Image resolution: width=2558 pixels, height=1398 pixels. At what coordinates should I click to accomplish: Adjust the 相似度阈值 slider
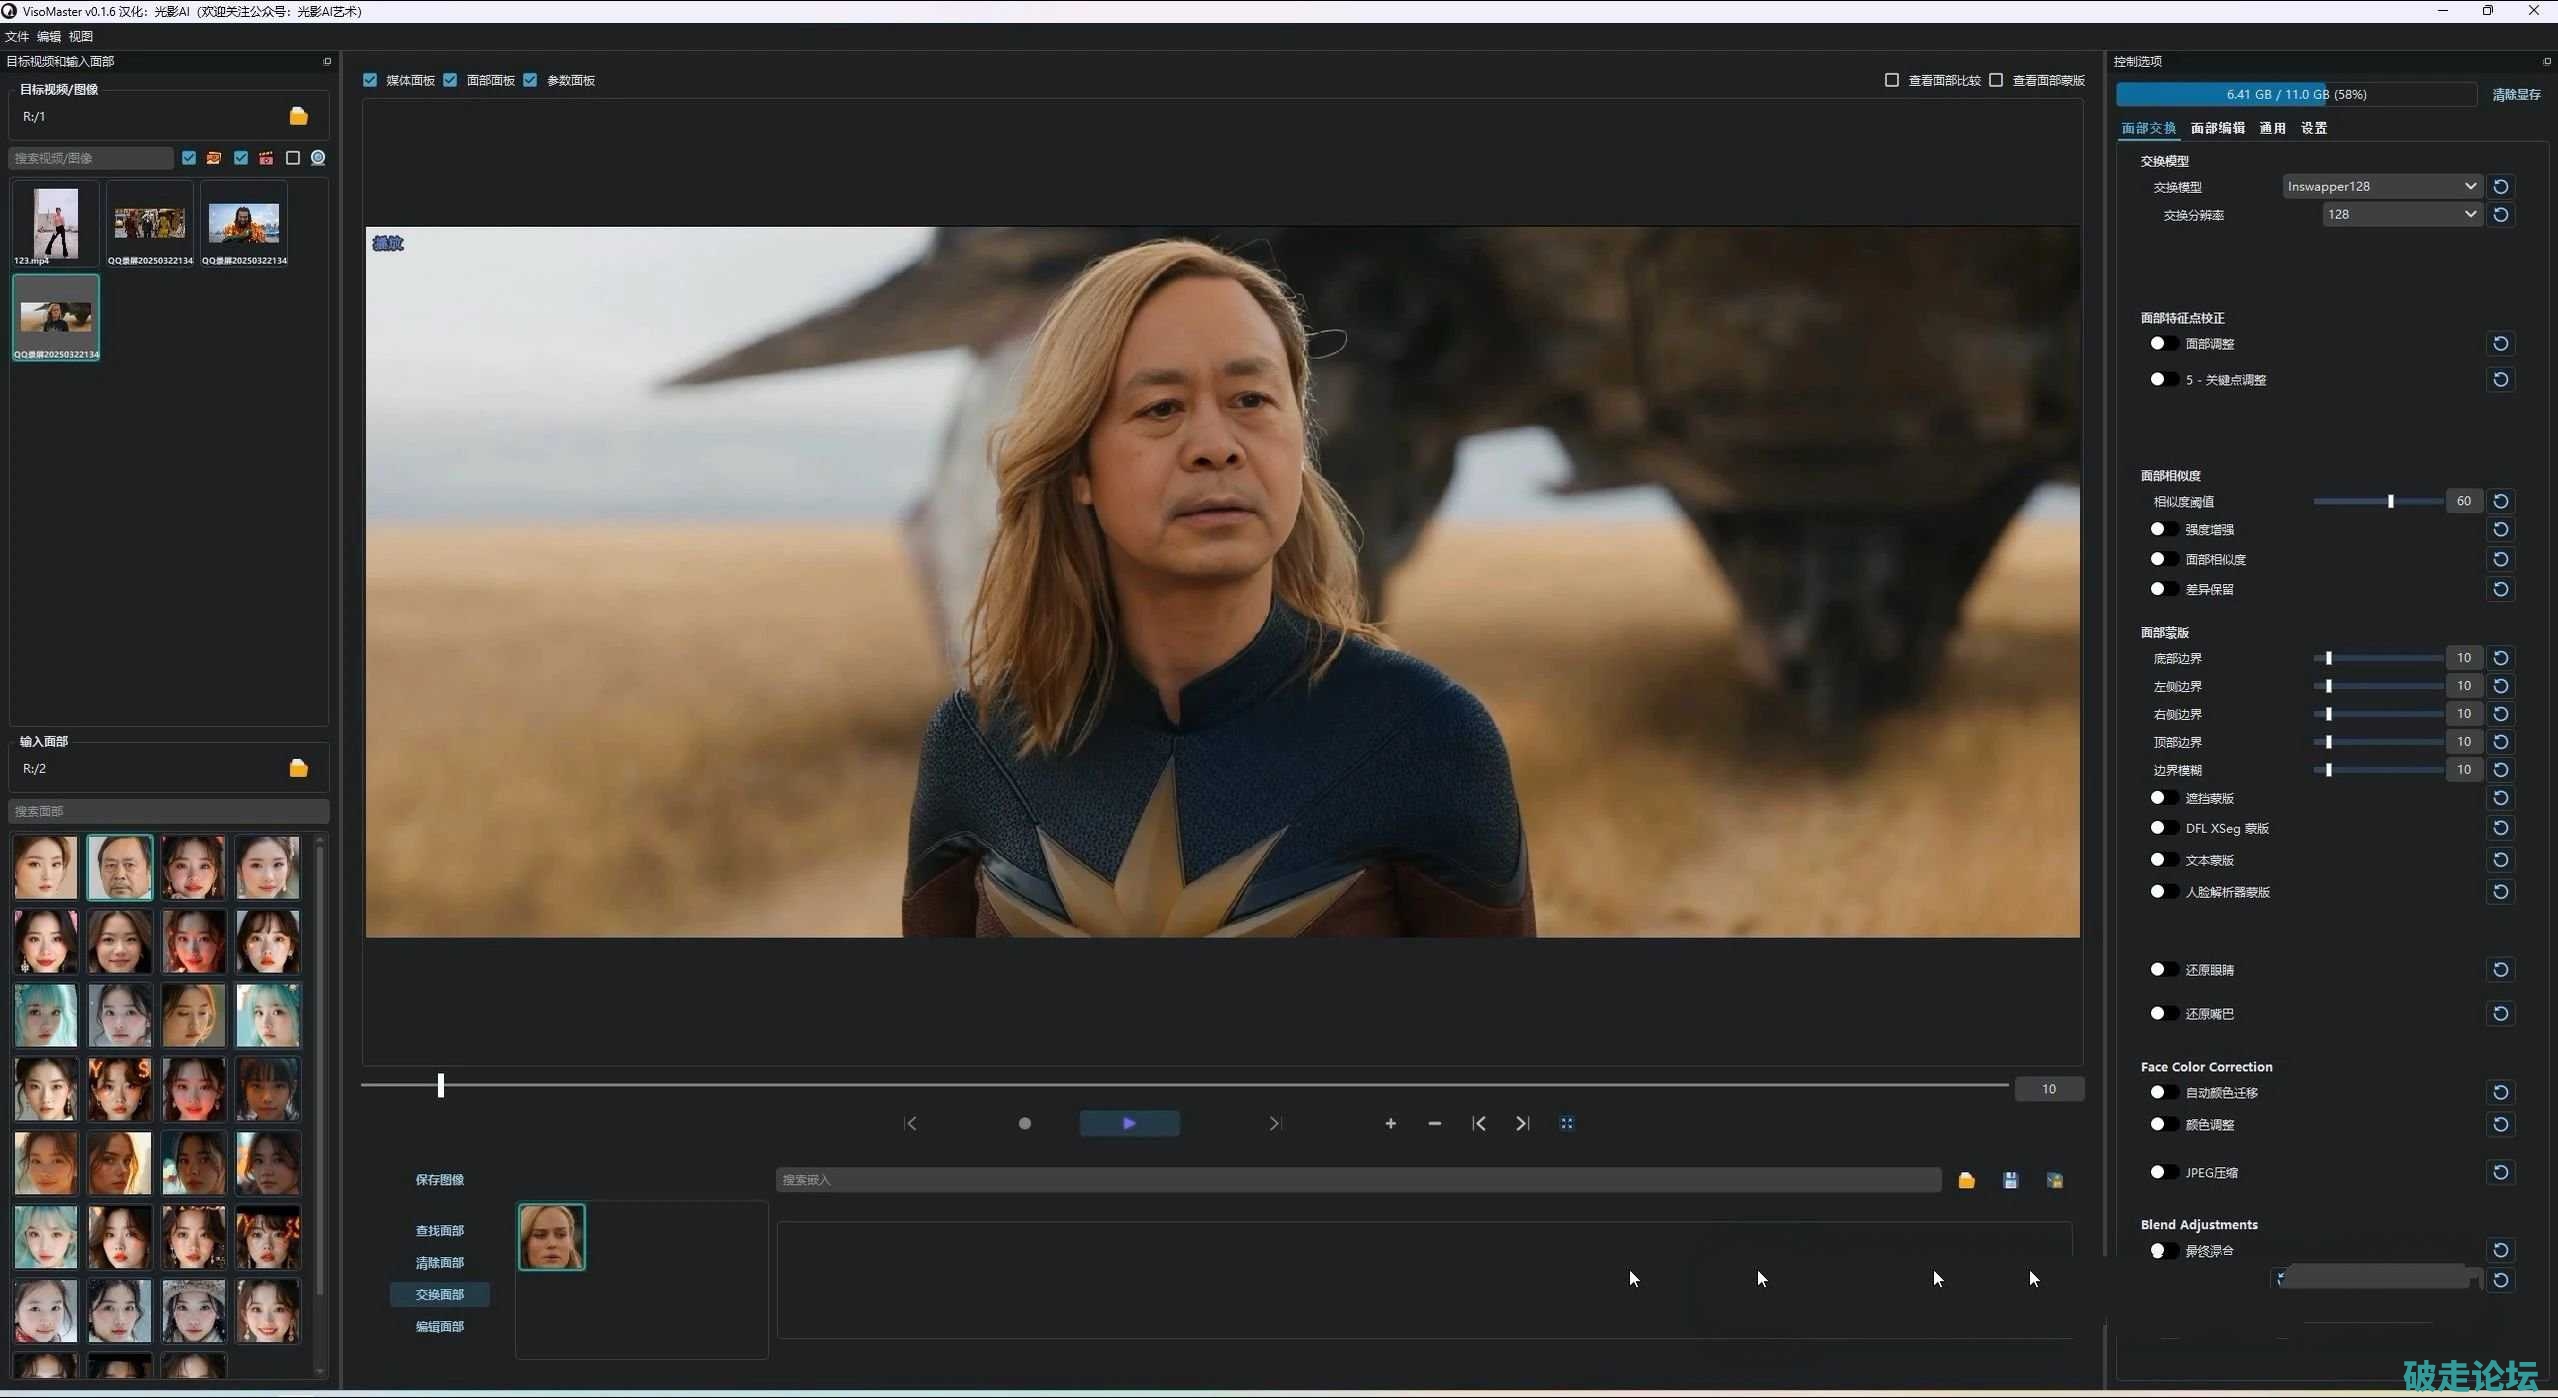2390,501
